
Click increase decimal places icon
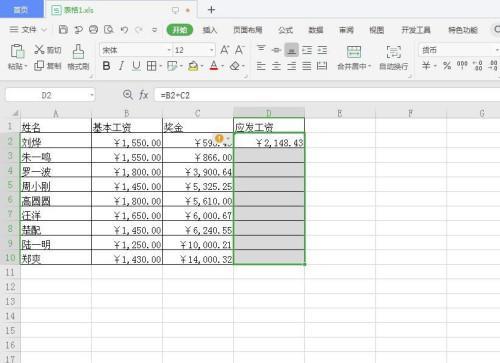[x=478, y=65]
